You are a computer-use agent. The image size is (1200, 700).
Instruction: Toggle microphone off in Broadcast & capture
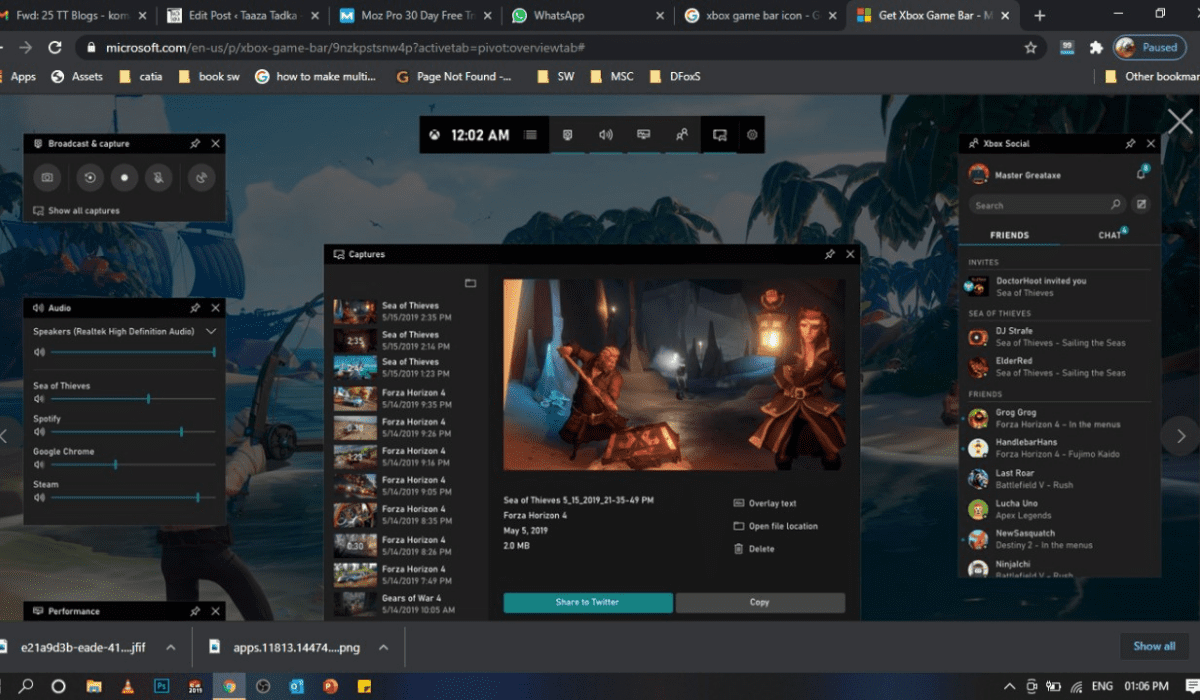(x=158, y=178)
